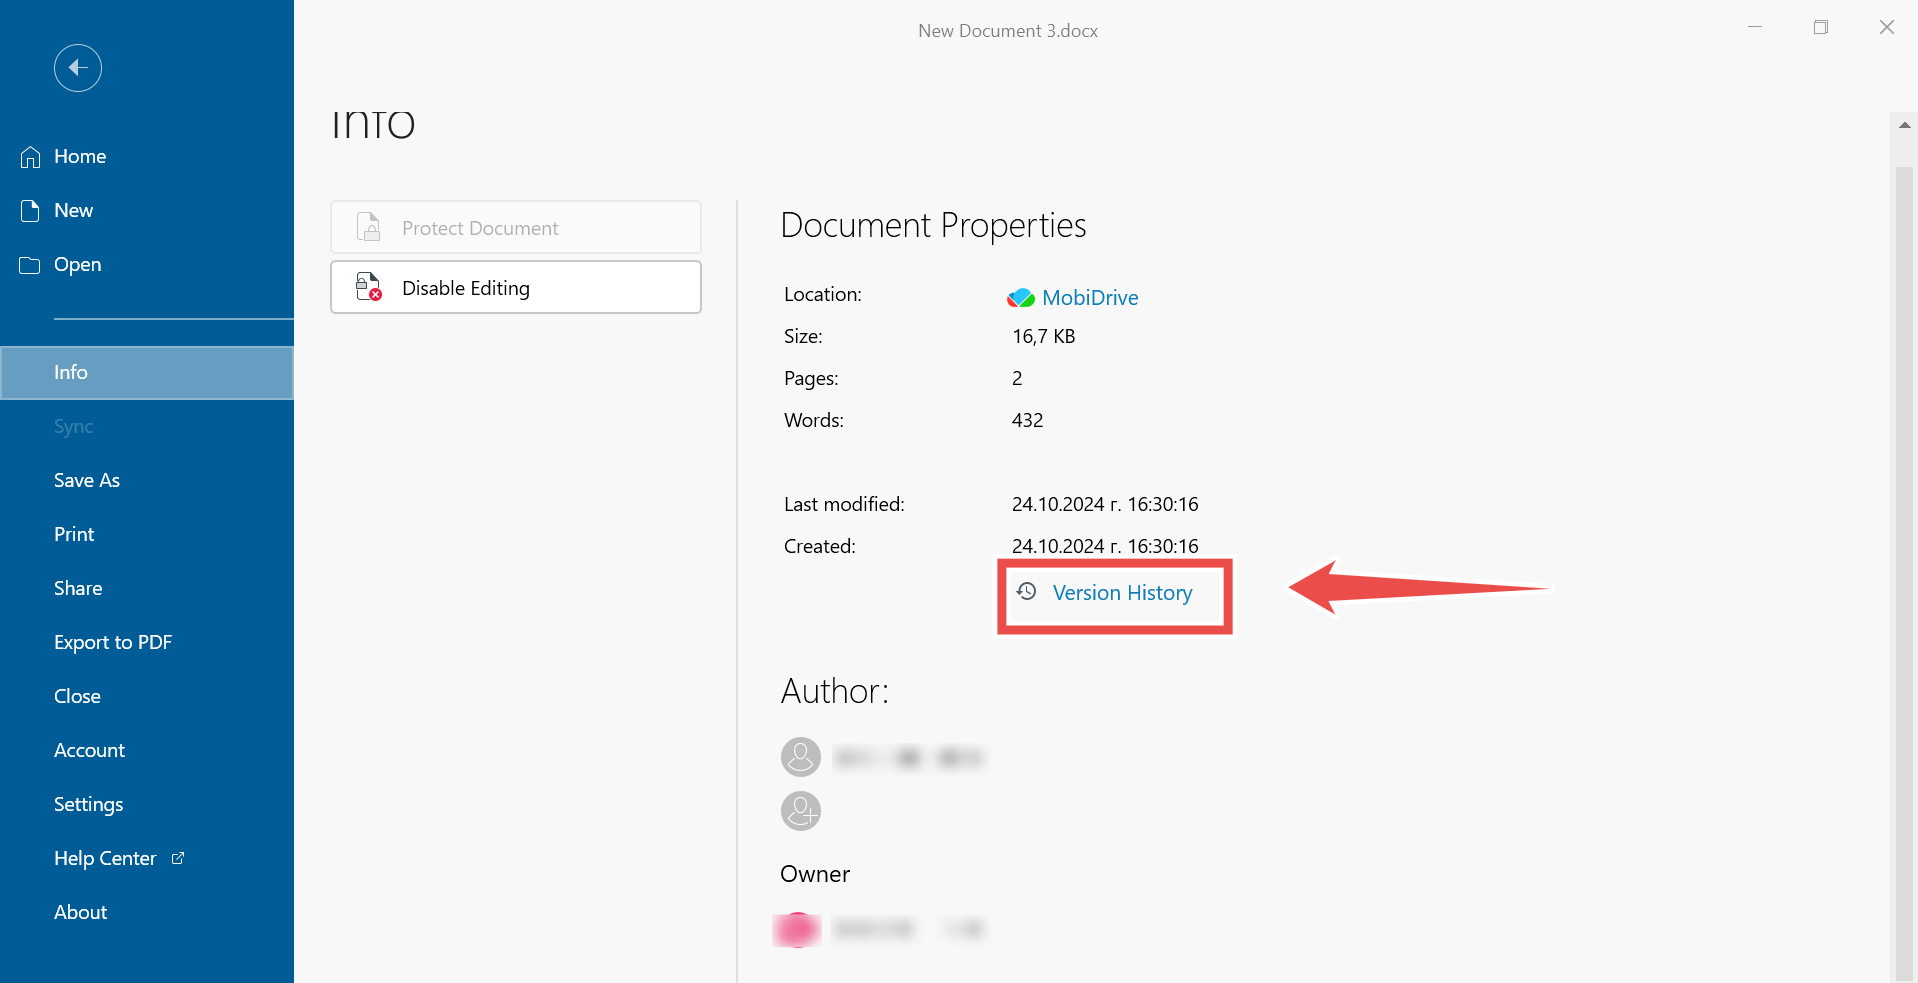Open the MobiDrive location link

point(1090,298)
